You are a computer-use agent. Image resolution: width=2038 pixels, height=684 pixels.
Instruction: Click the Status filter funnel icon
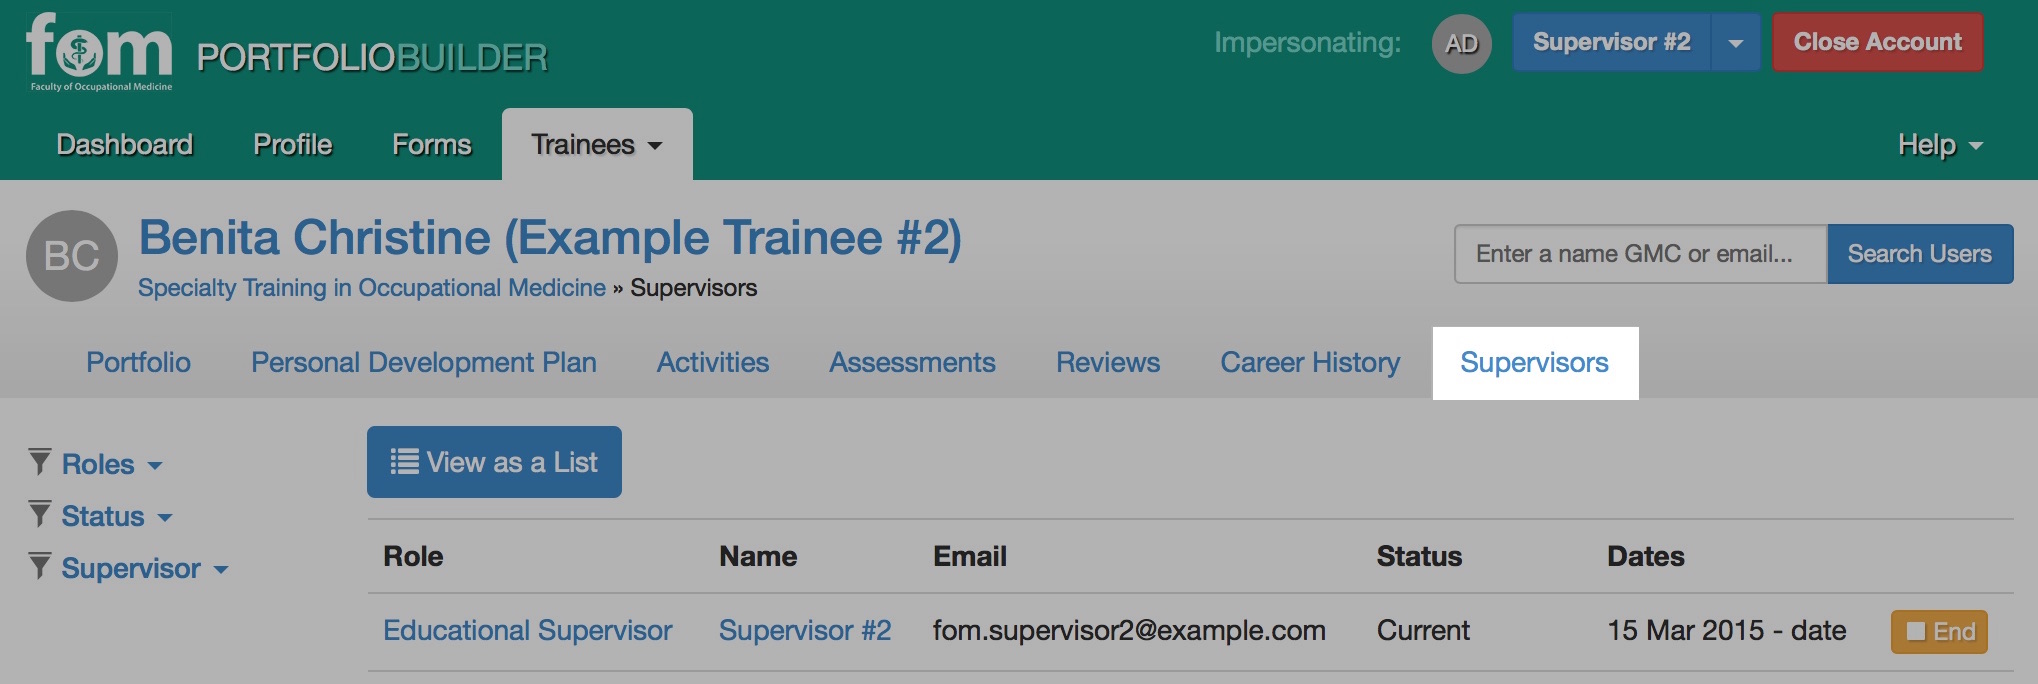point(40,514)
